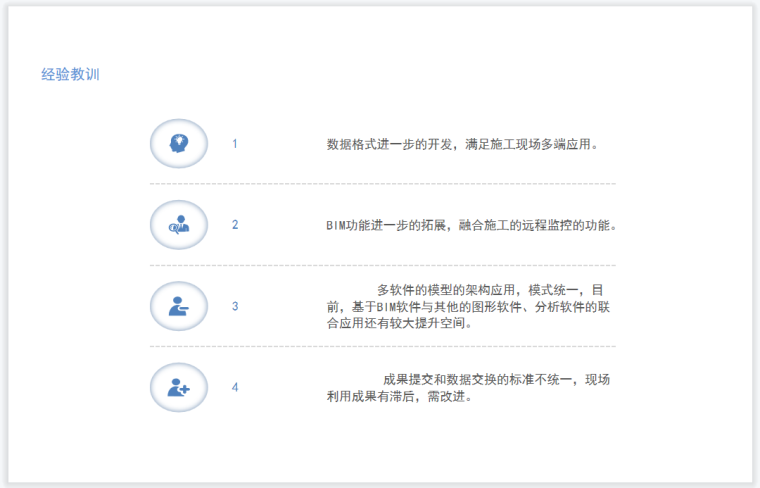Click the number 2 label
Image resolution: width=760 pixels, height=488 pixels.
pos(235,225)
